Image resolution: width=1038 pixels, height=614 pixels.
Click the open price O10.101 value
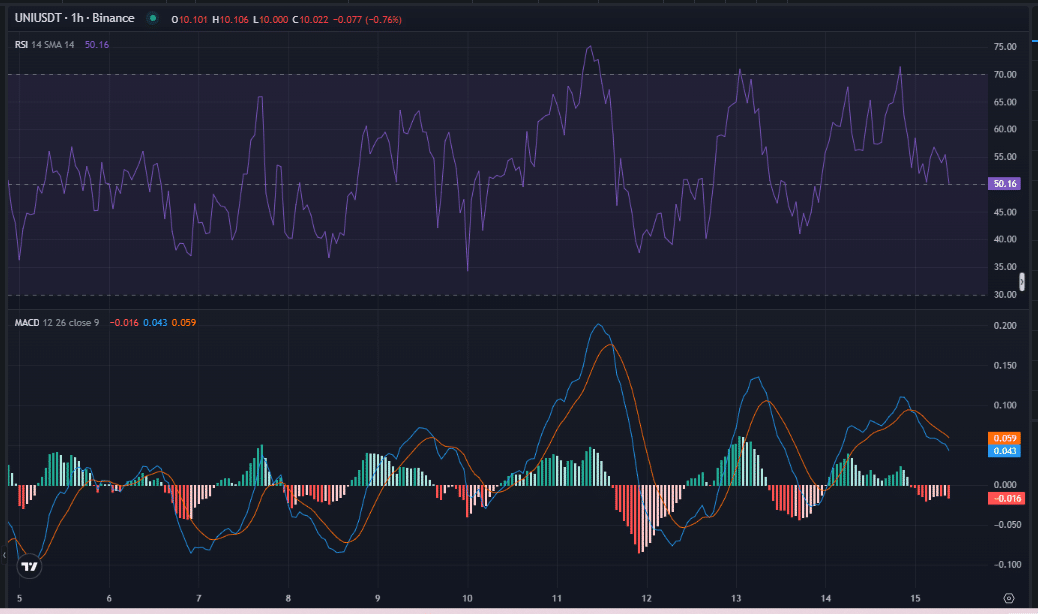(189, 19)
